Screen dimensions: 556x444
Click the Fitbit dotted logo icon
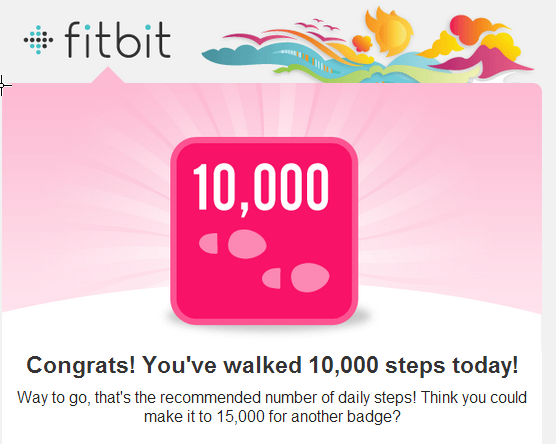(39, 40)
